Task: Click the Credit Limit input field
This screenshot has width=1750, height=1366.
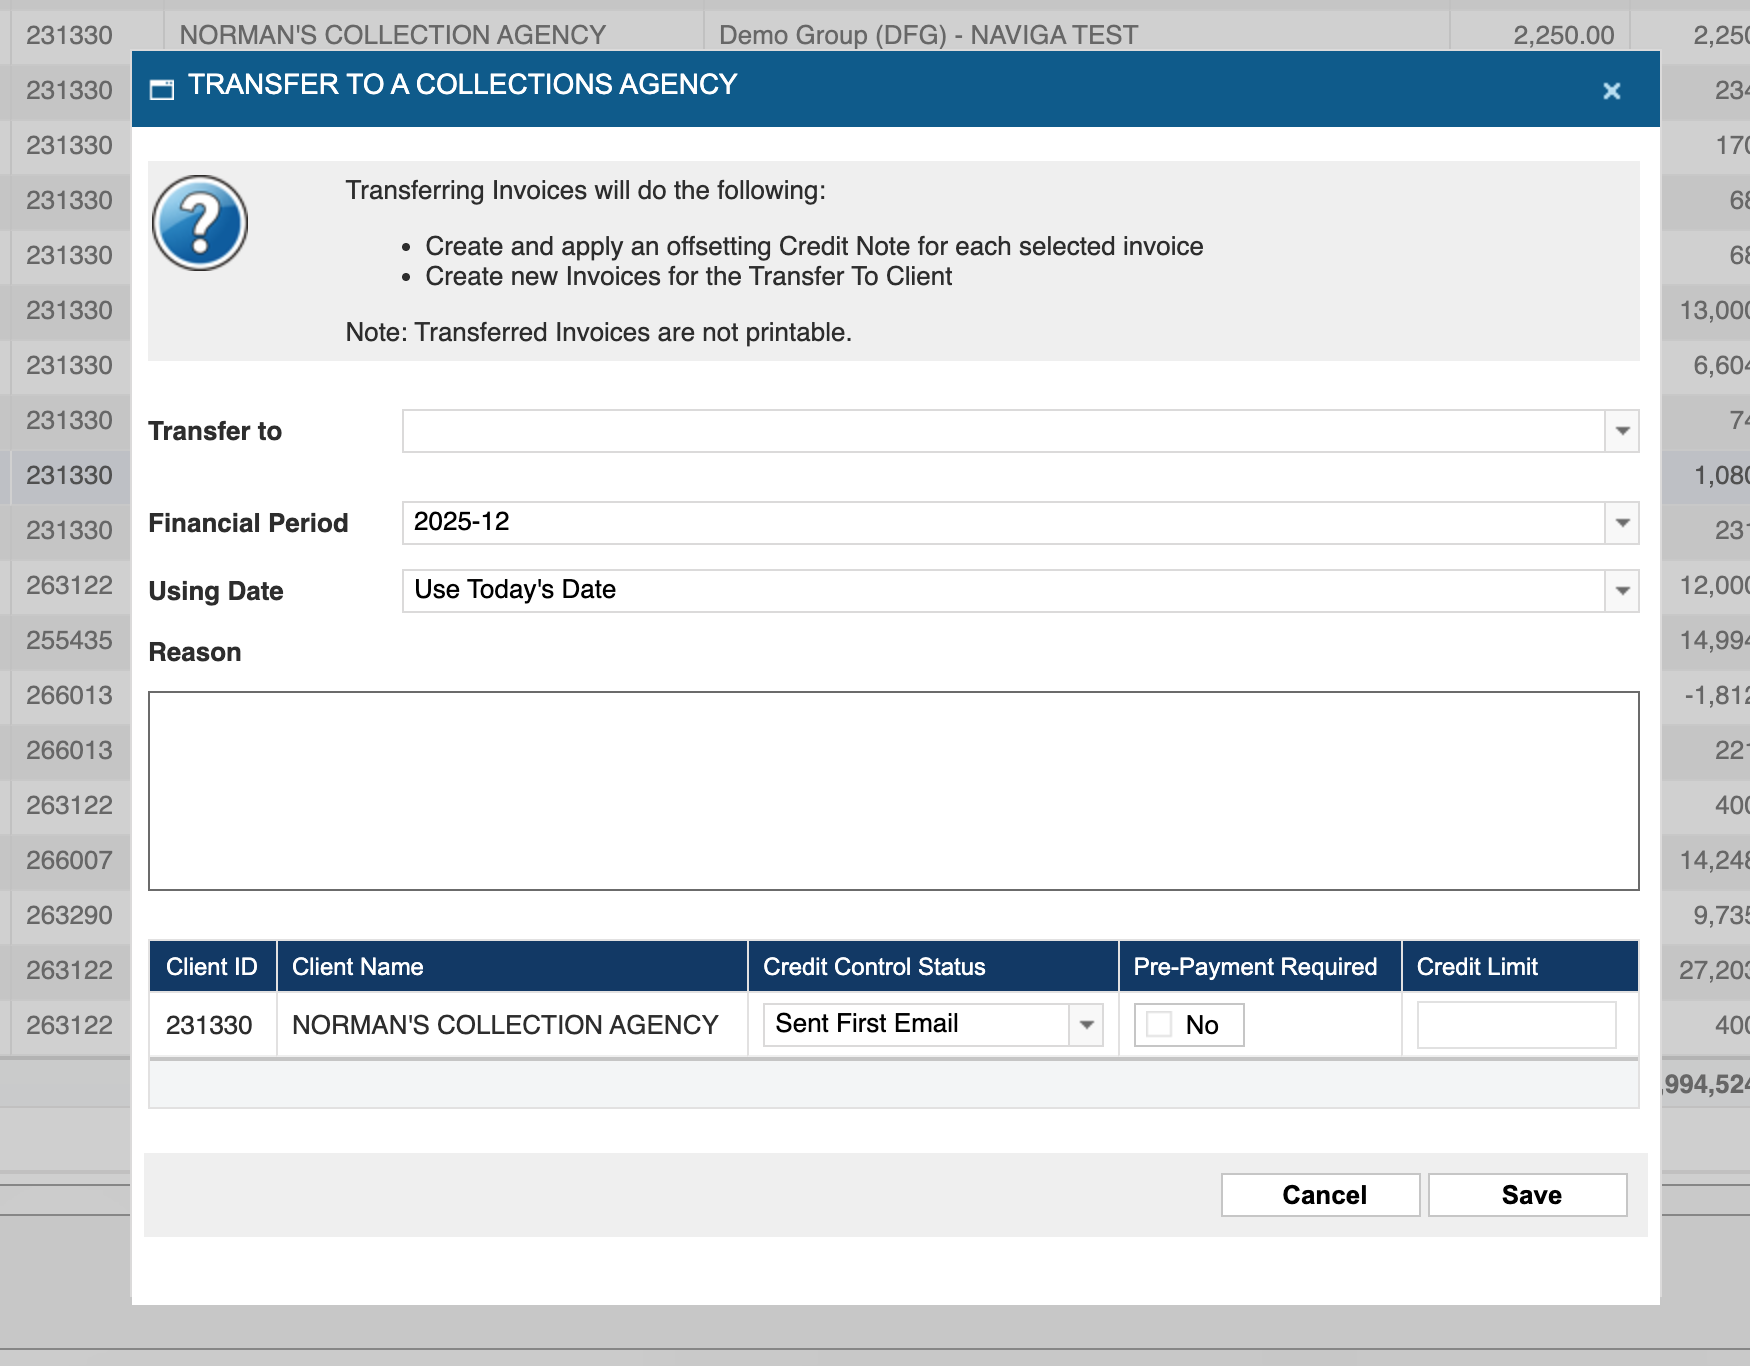Action: (x=1516, y=1025)
